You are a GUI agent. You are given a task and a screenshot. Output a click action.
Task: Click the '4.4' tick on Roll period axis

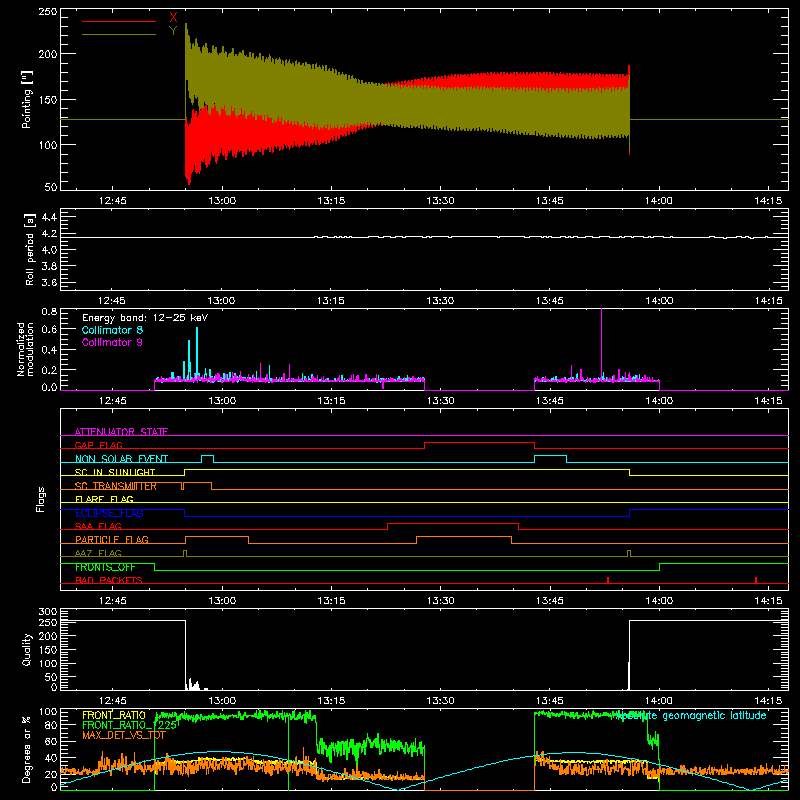(49, 217)
